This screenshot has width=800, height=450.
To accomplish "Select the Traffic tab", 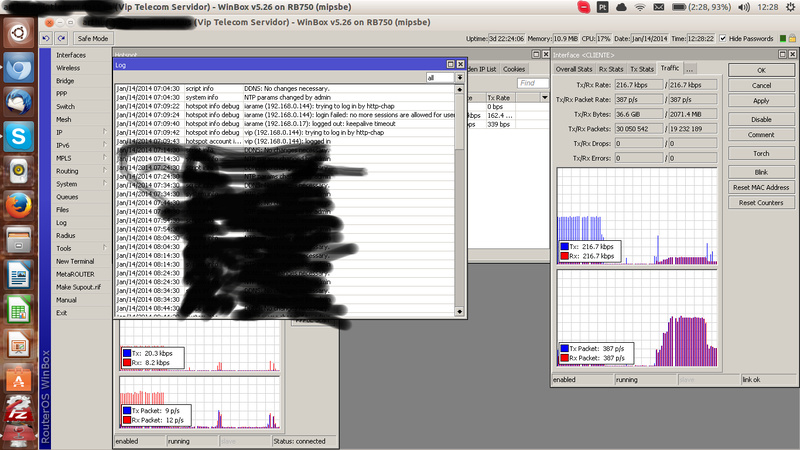I will pos(670,68).
